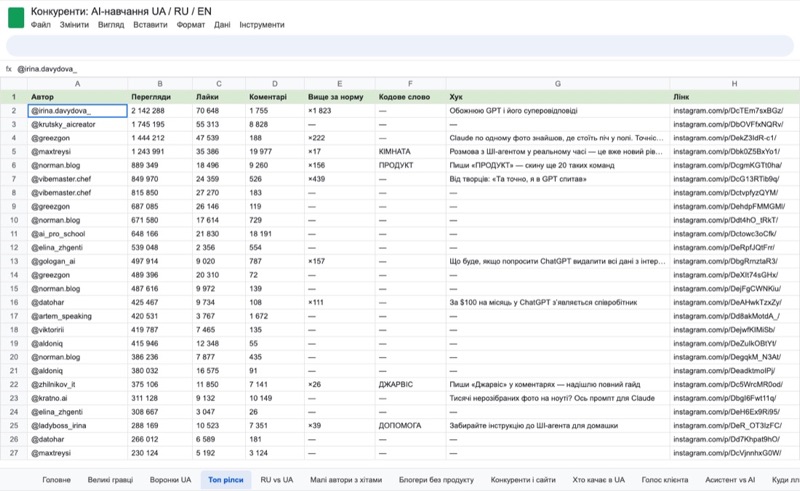
Task: Click the Кодове слово header cell
Action: click(411, 97)
